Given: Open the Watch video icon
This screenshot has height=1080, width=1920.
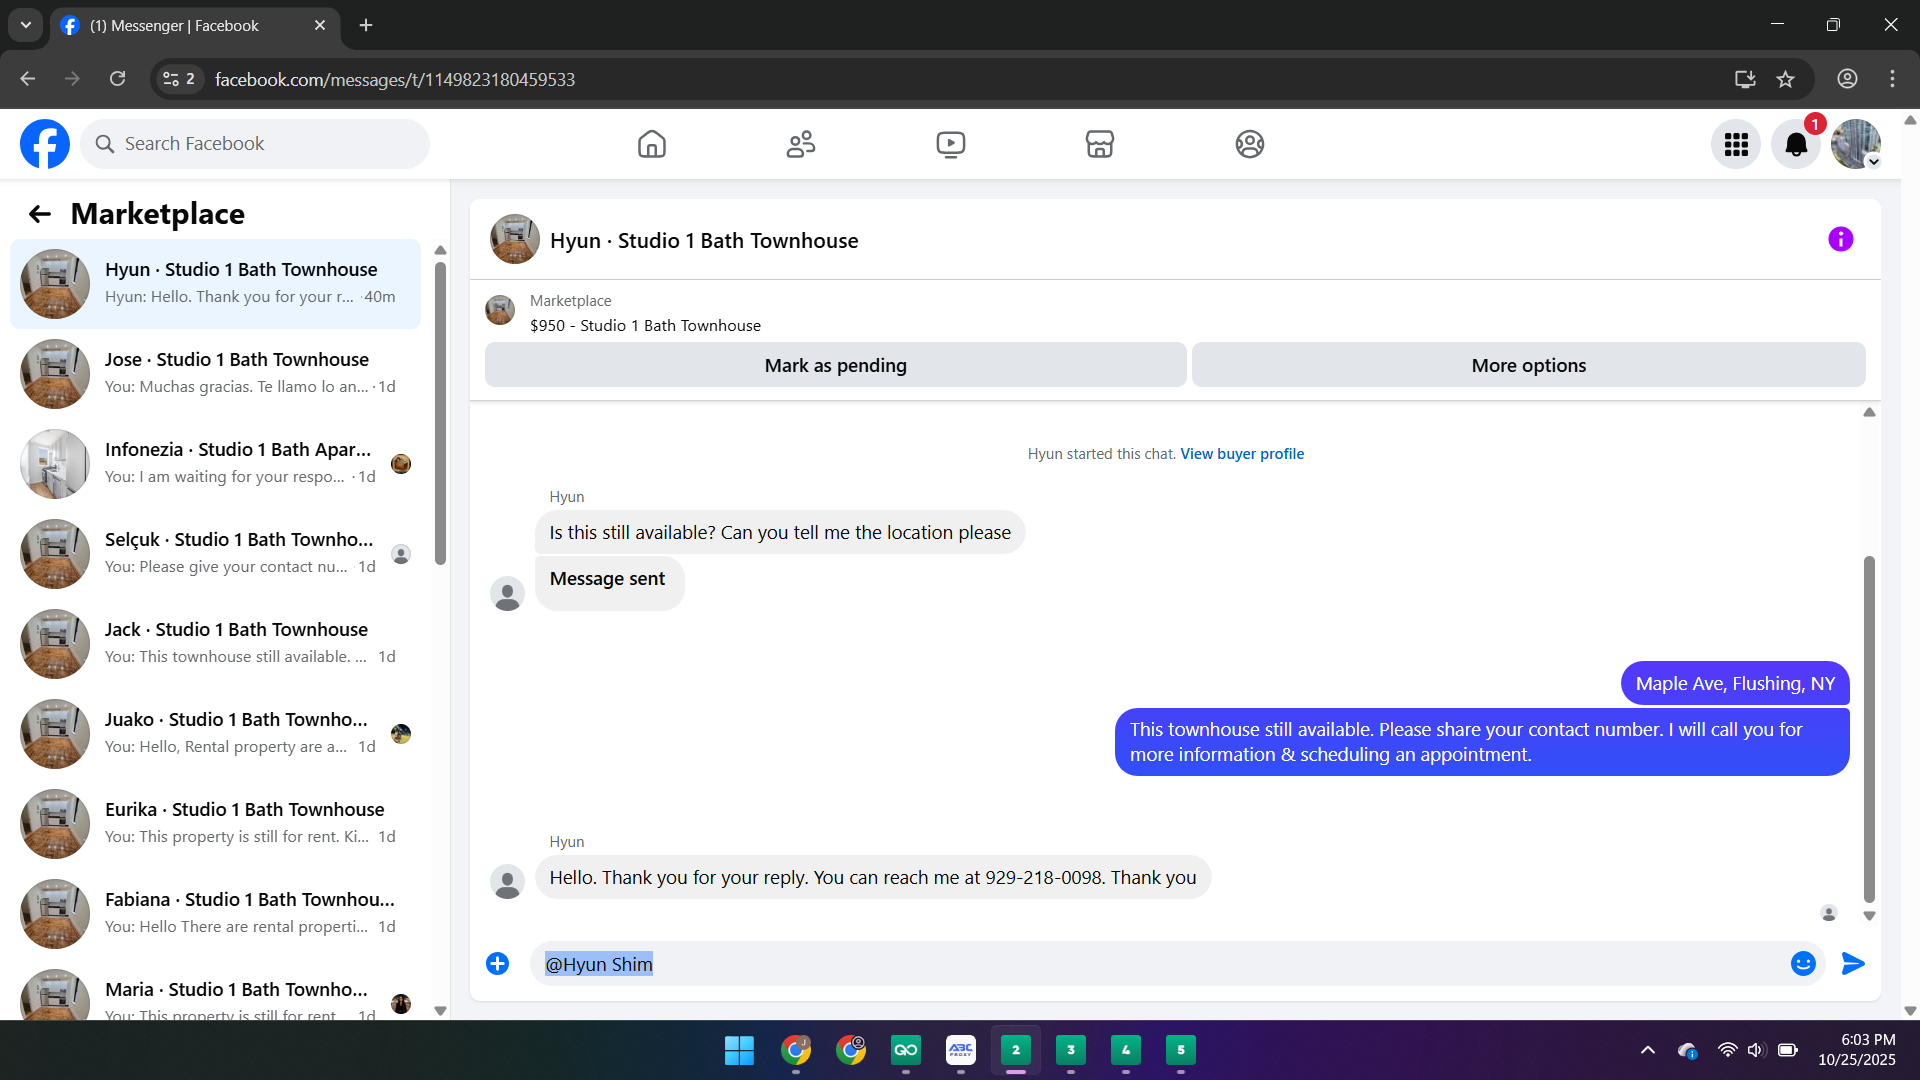Looking at the screenshot, I should [950, 144].
